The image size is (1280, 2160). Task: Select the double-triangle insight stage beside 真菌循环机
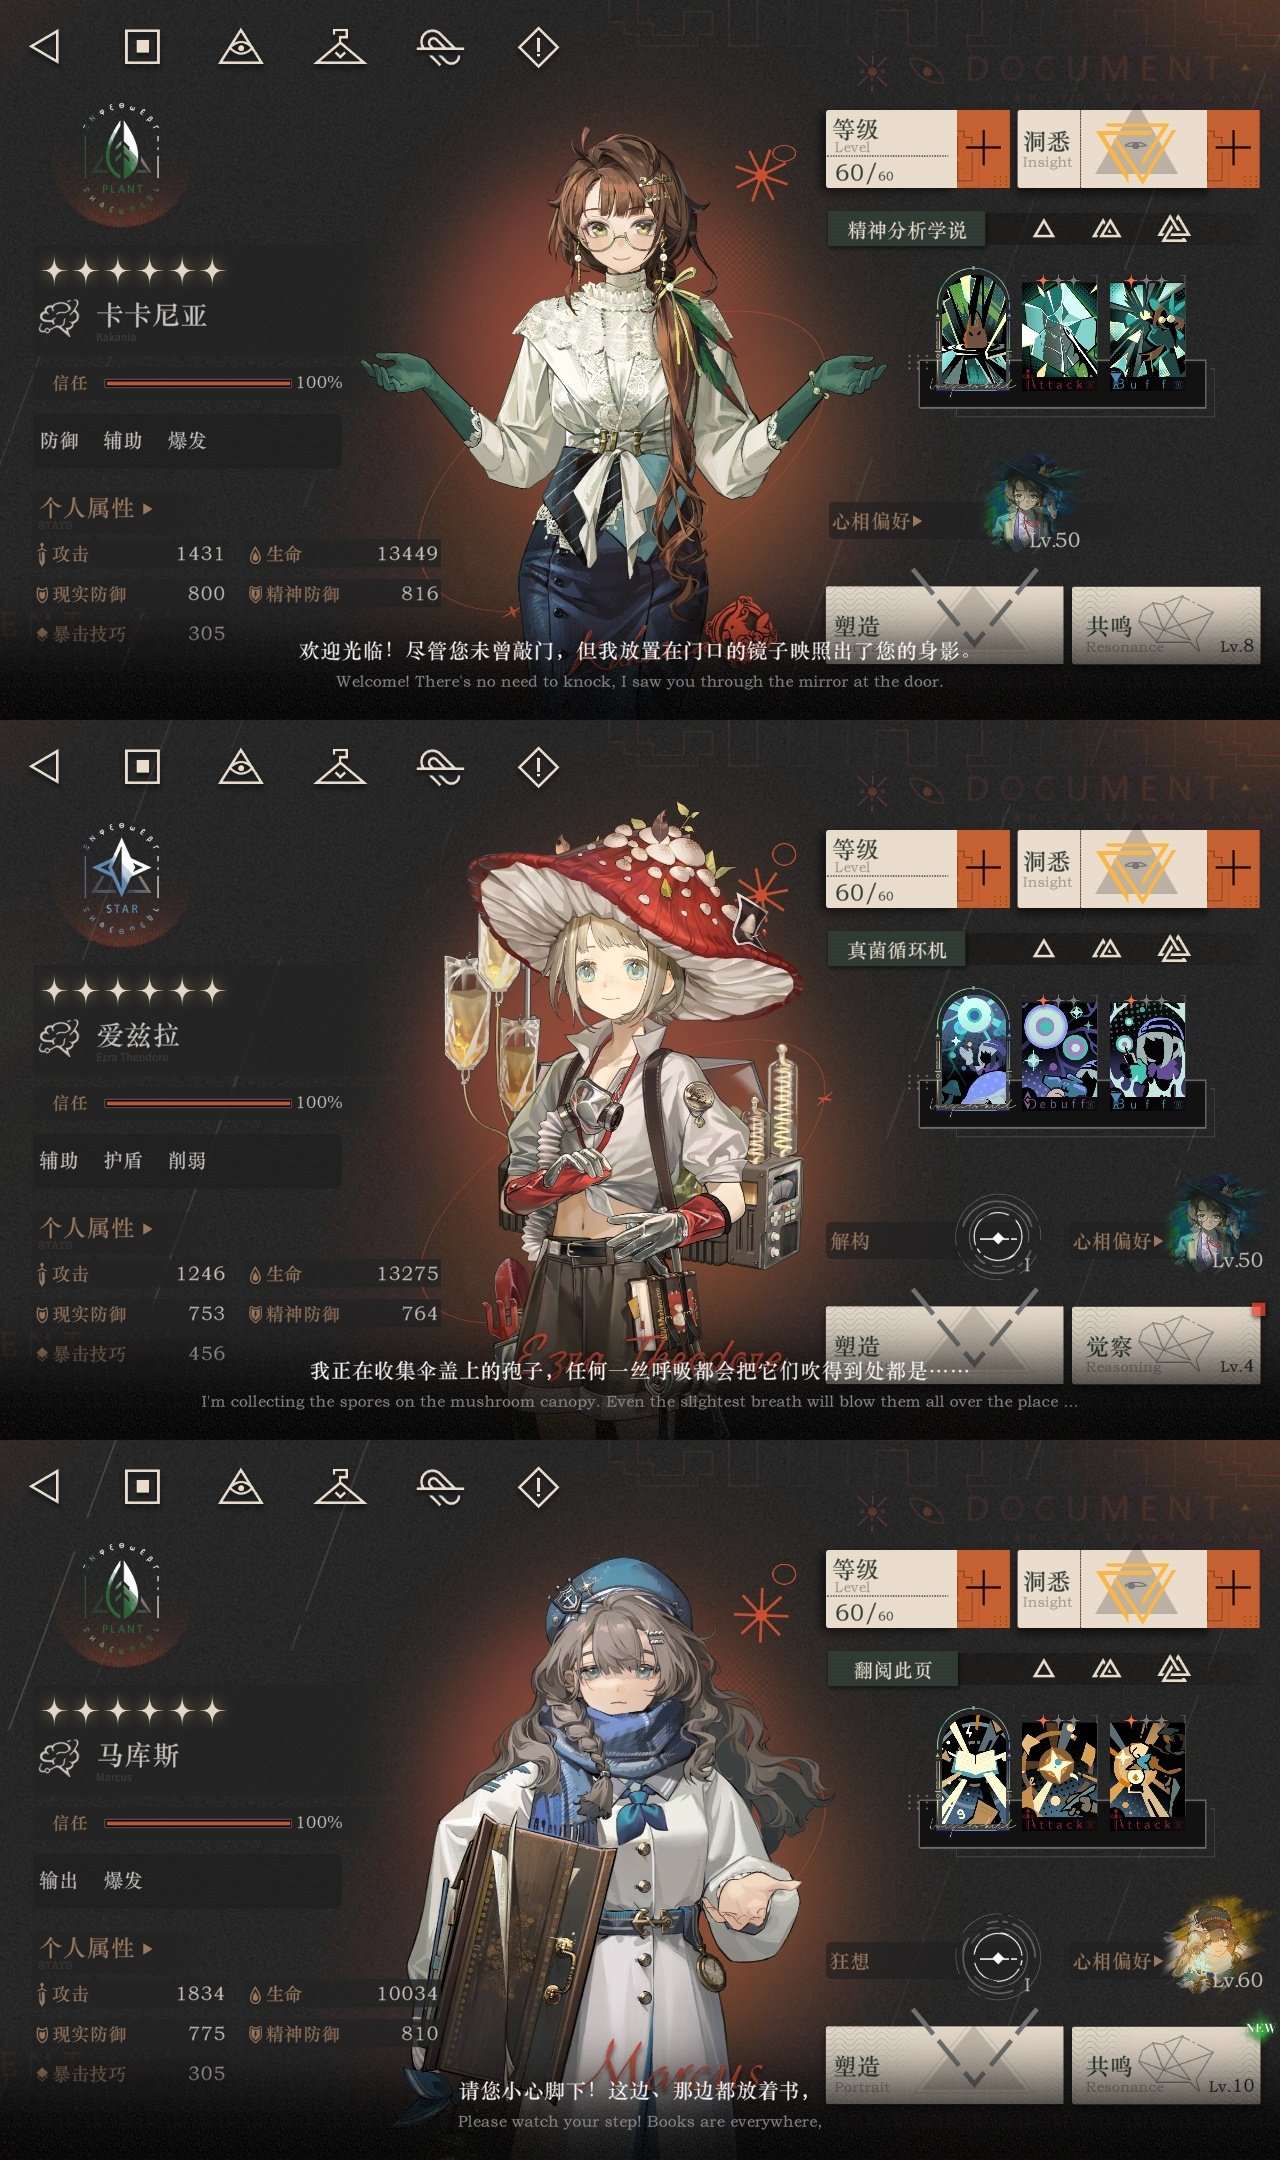(1106, 949)
